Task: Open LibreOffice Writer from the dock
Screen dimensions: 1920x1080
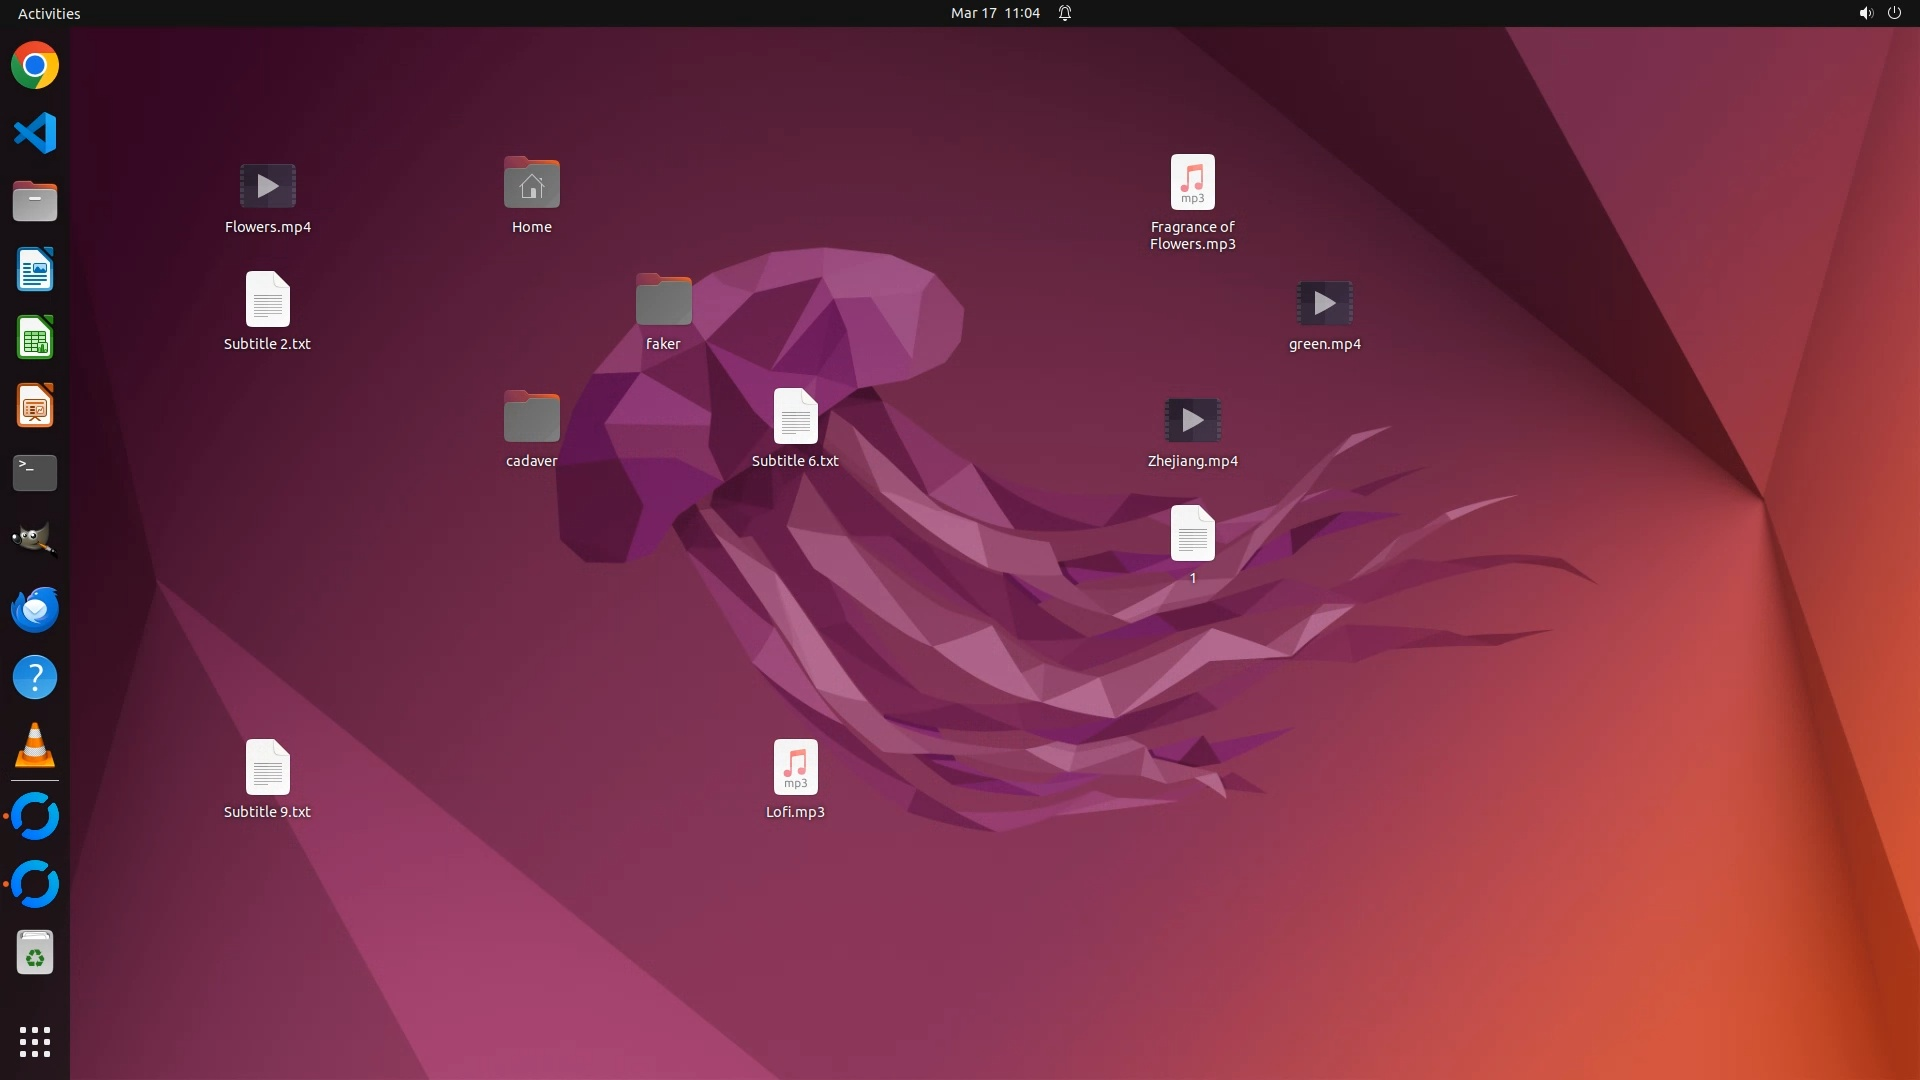Action: pyautogui.click(x=35, y=270)
